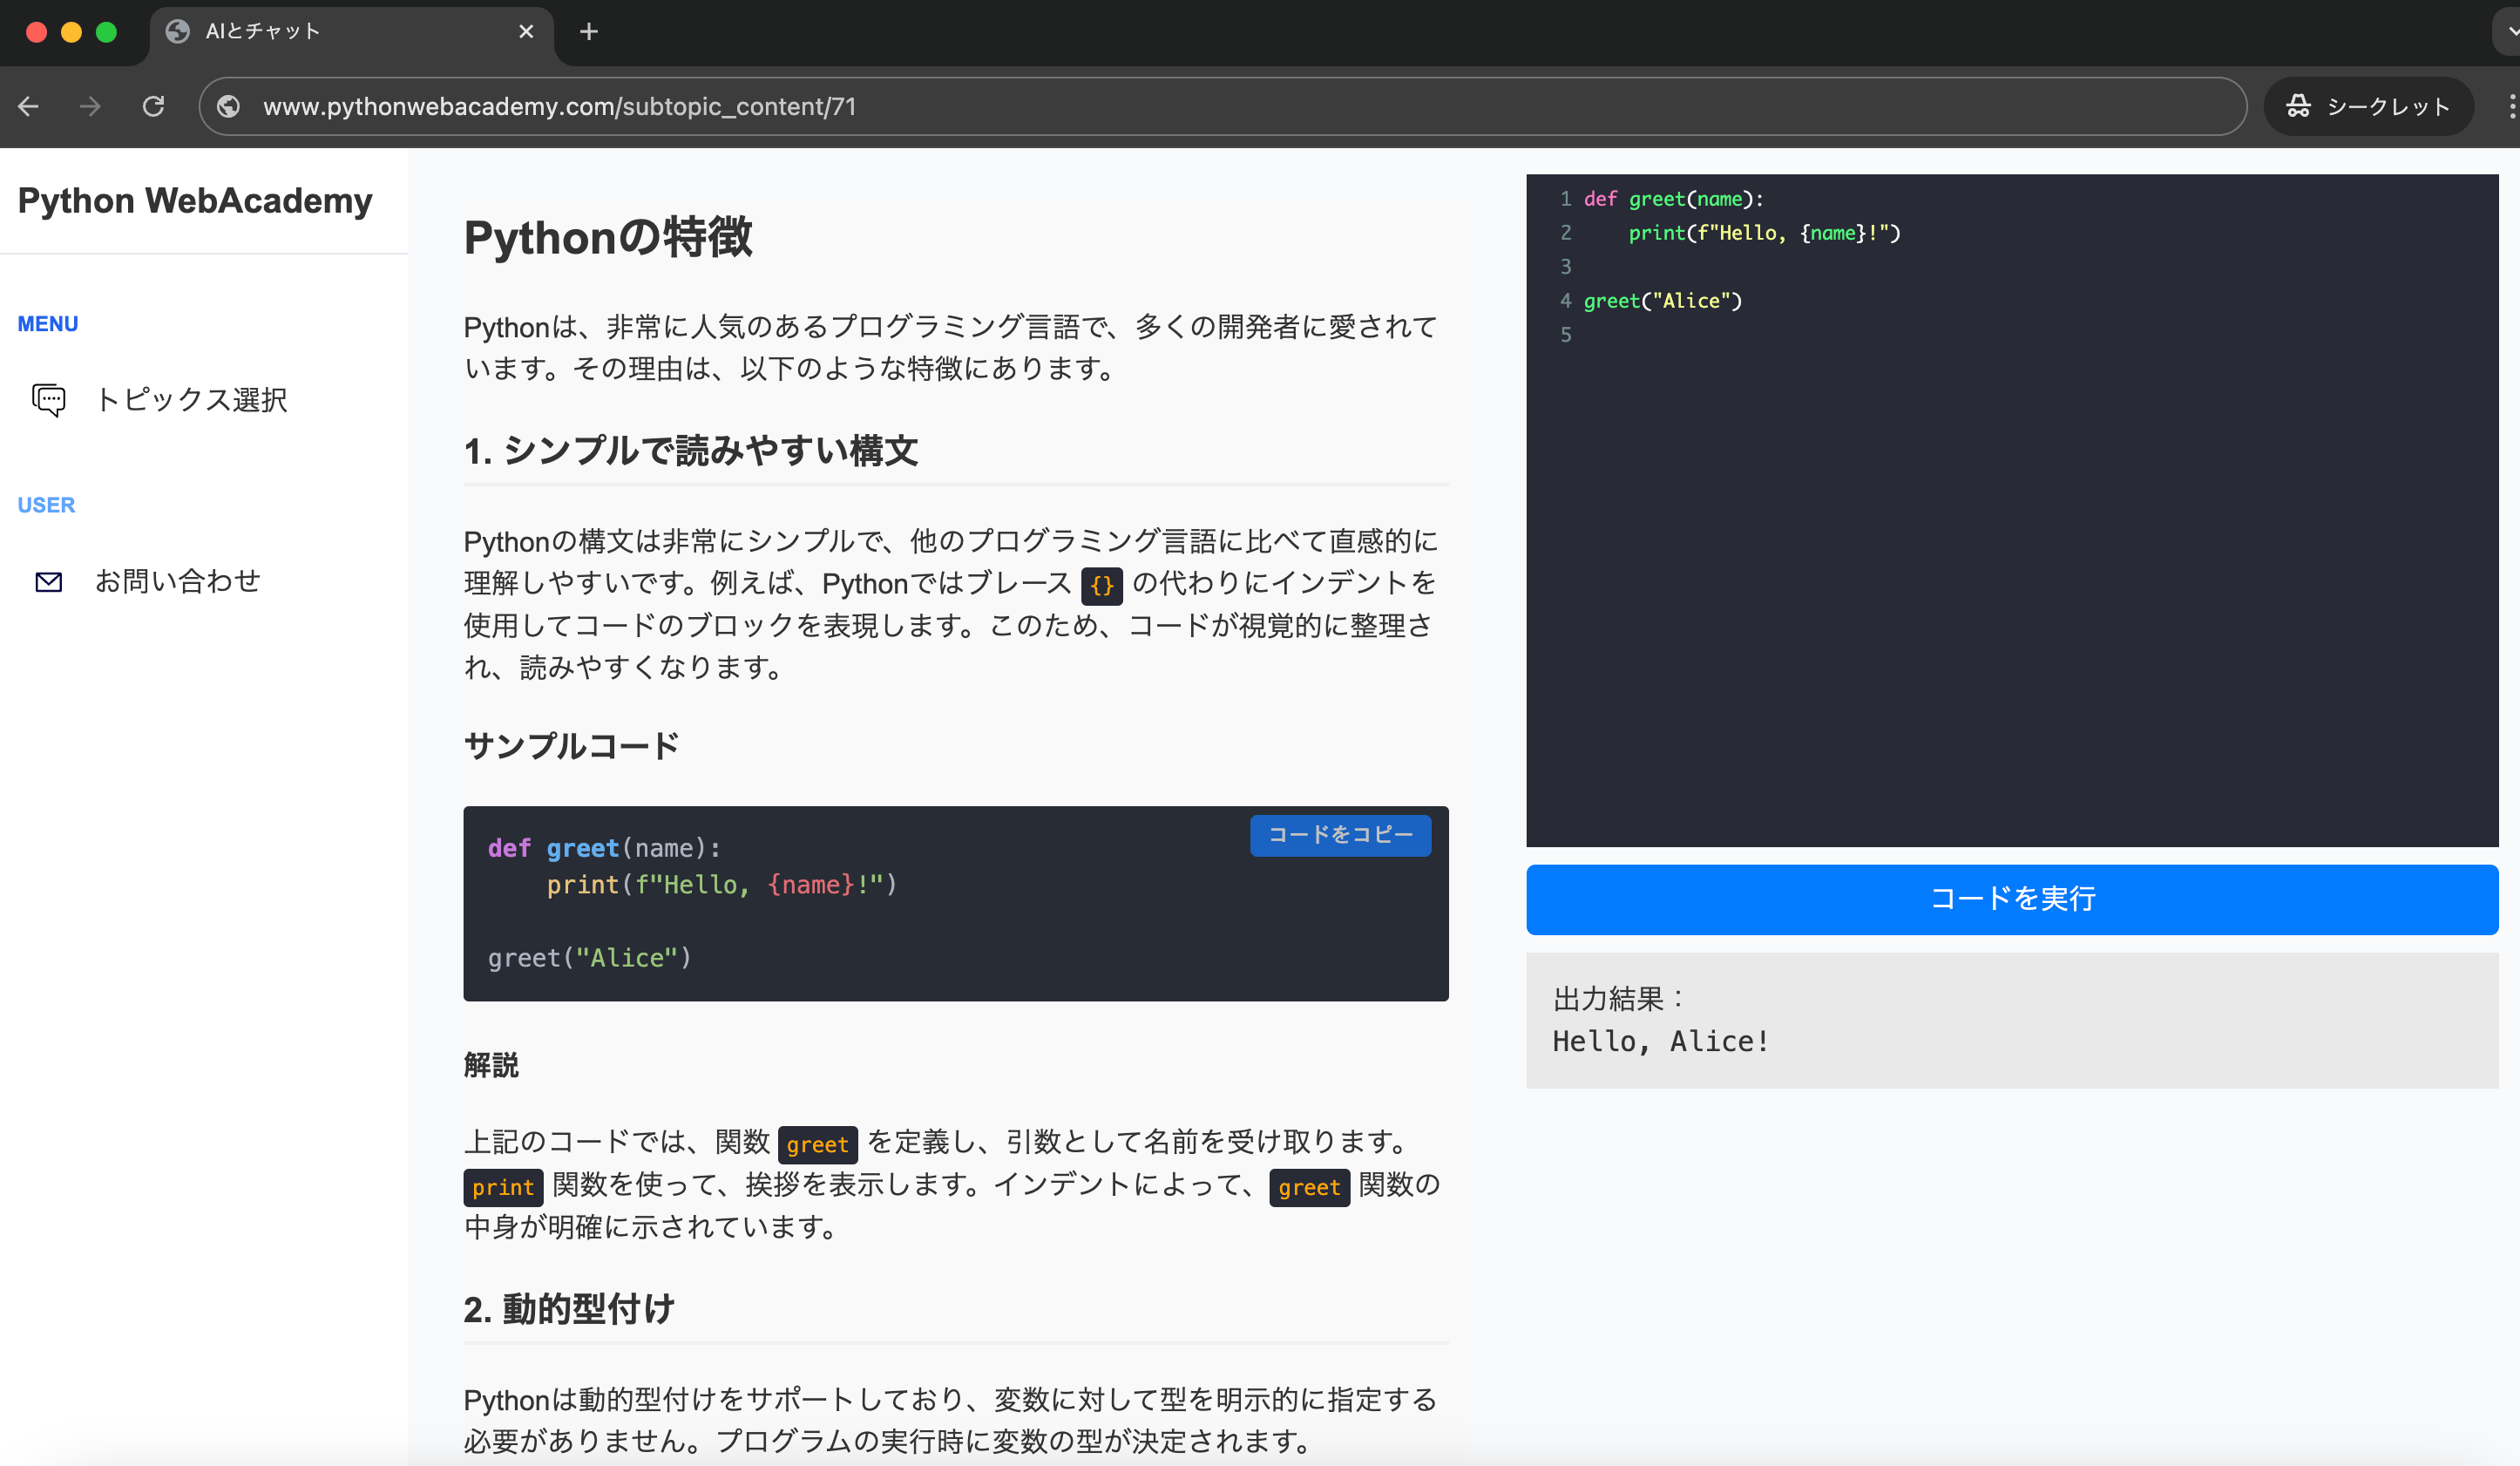Reload the page with refresh icon

coord(153,106)
